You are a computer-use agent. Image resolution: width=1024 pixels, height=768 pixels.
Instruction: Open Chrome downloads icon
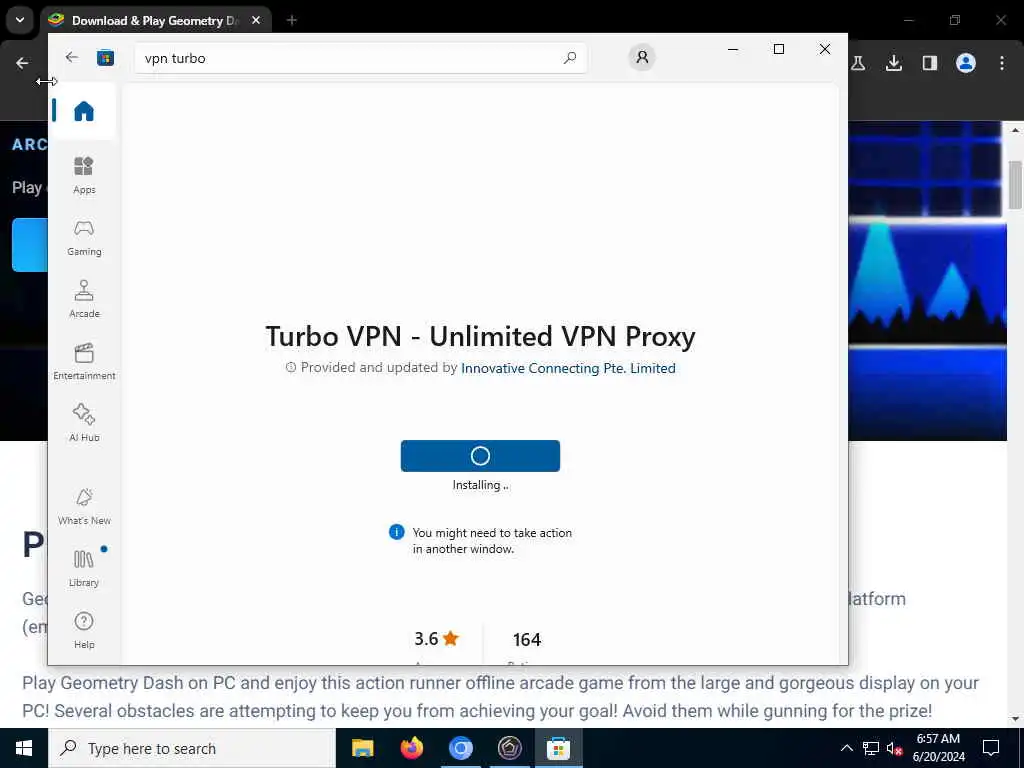click(894, 63)
